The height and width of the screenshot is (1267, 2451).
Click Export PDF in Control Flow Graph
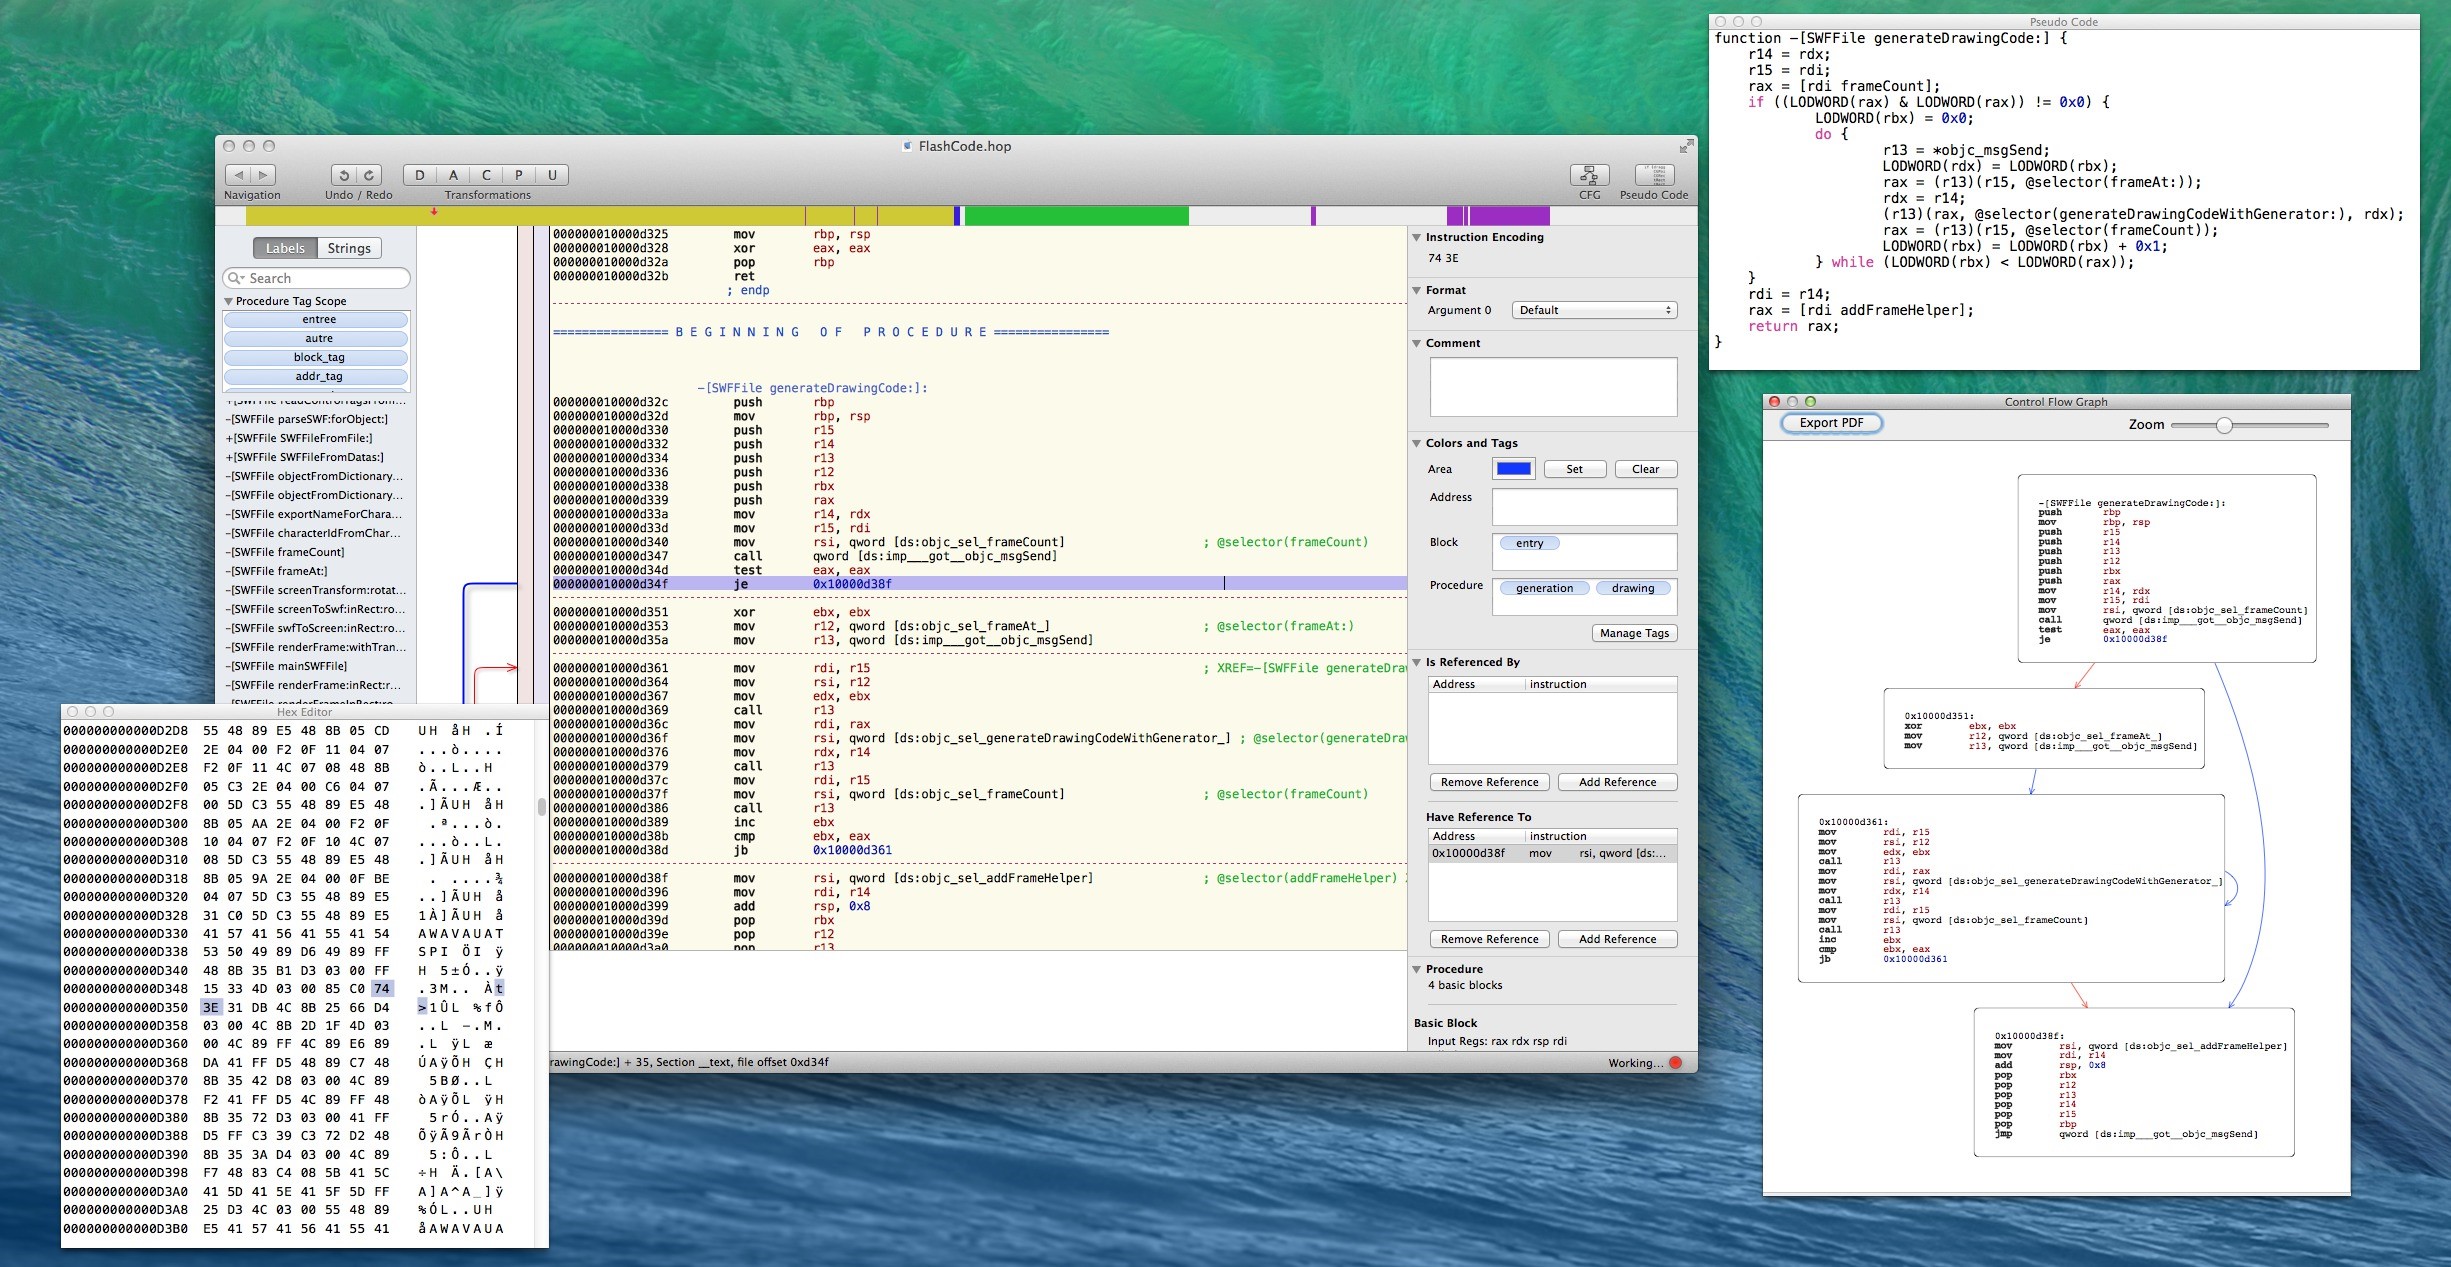pyautogui.click(x=1831, y=423)
